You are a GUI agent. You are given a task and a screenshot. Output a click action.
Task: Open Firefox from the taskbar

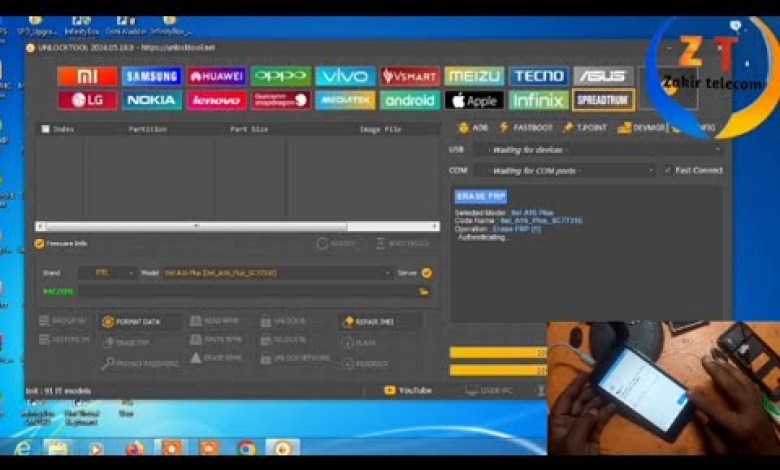pos(135,448)
